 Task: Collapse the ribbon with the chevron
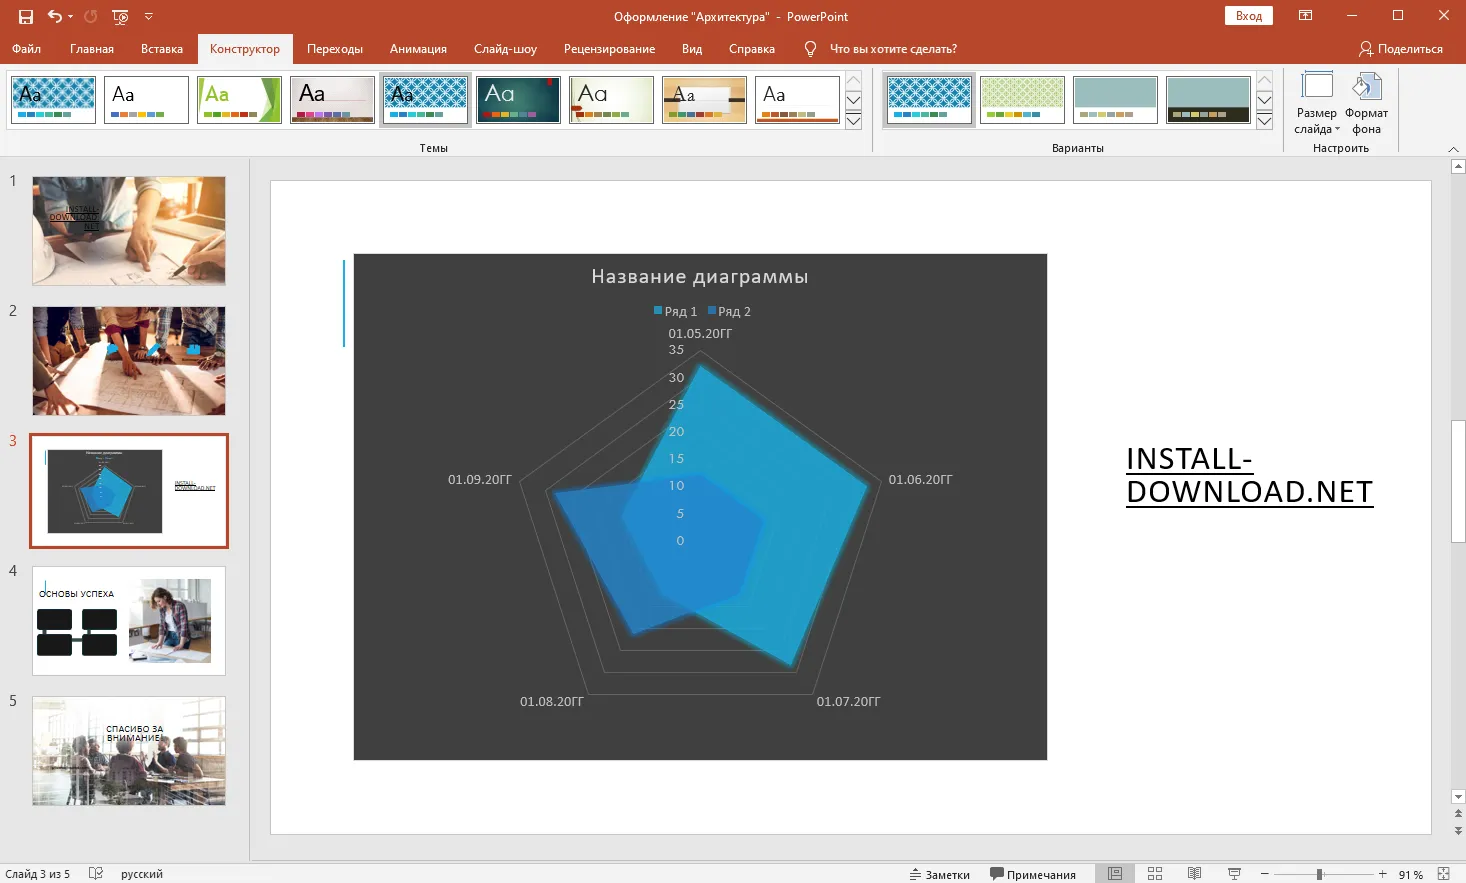pyautogui.click(x=1453, y=149)
